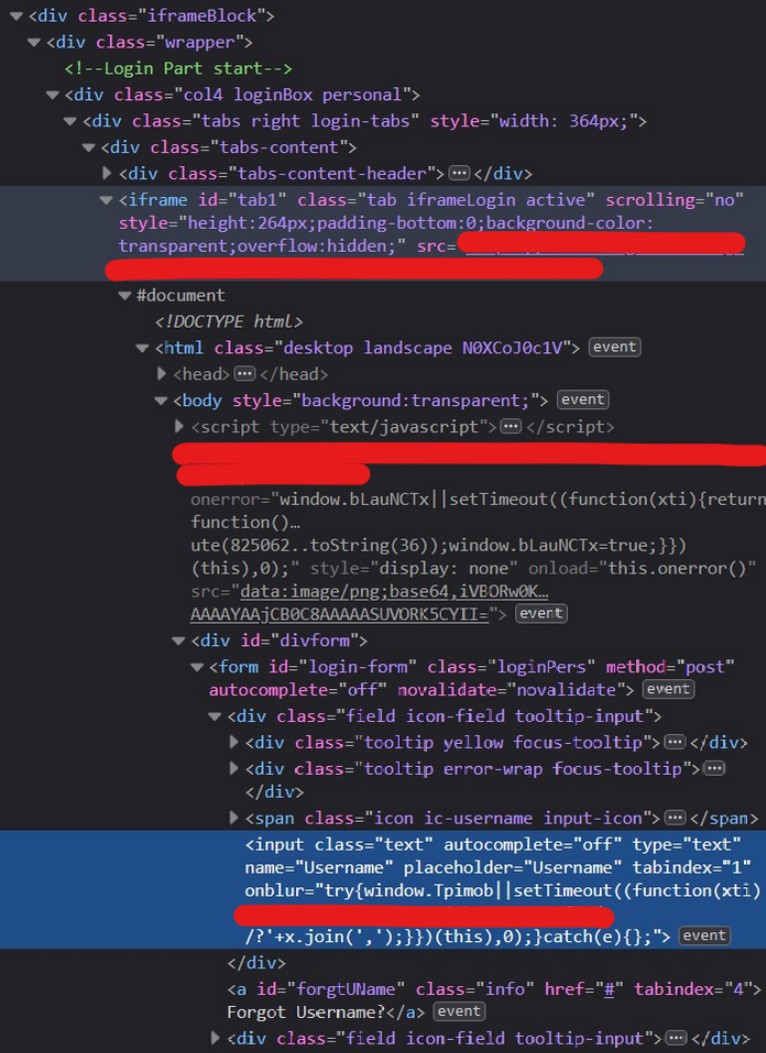Click the onerror window.bLauNCTx attribute text
This screenshot has width=766, height=1053.
[x=478, y=499]
